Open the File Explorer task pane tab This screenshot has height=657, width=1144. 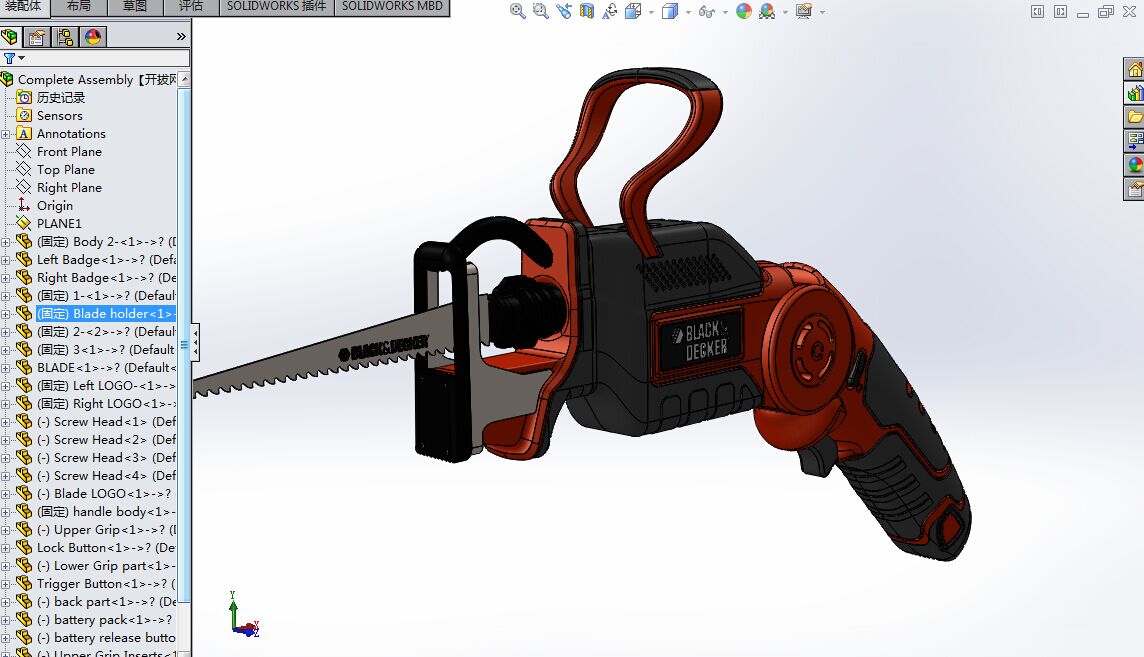(x=1134, y=117)
